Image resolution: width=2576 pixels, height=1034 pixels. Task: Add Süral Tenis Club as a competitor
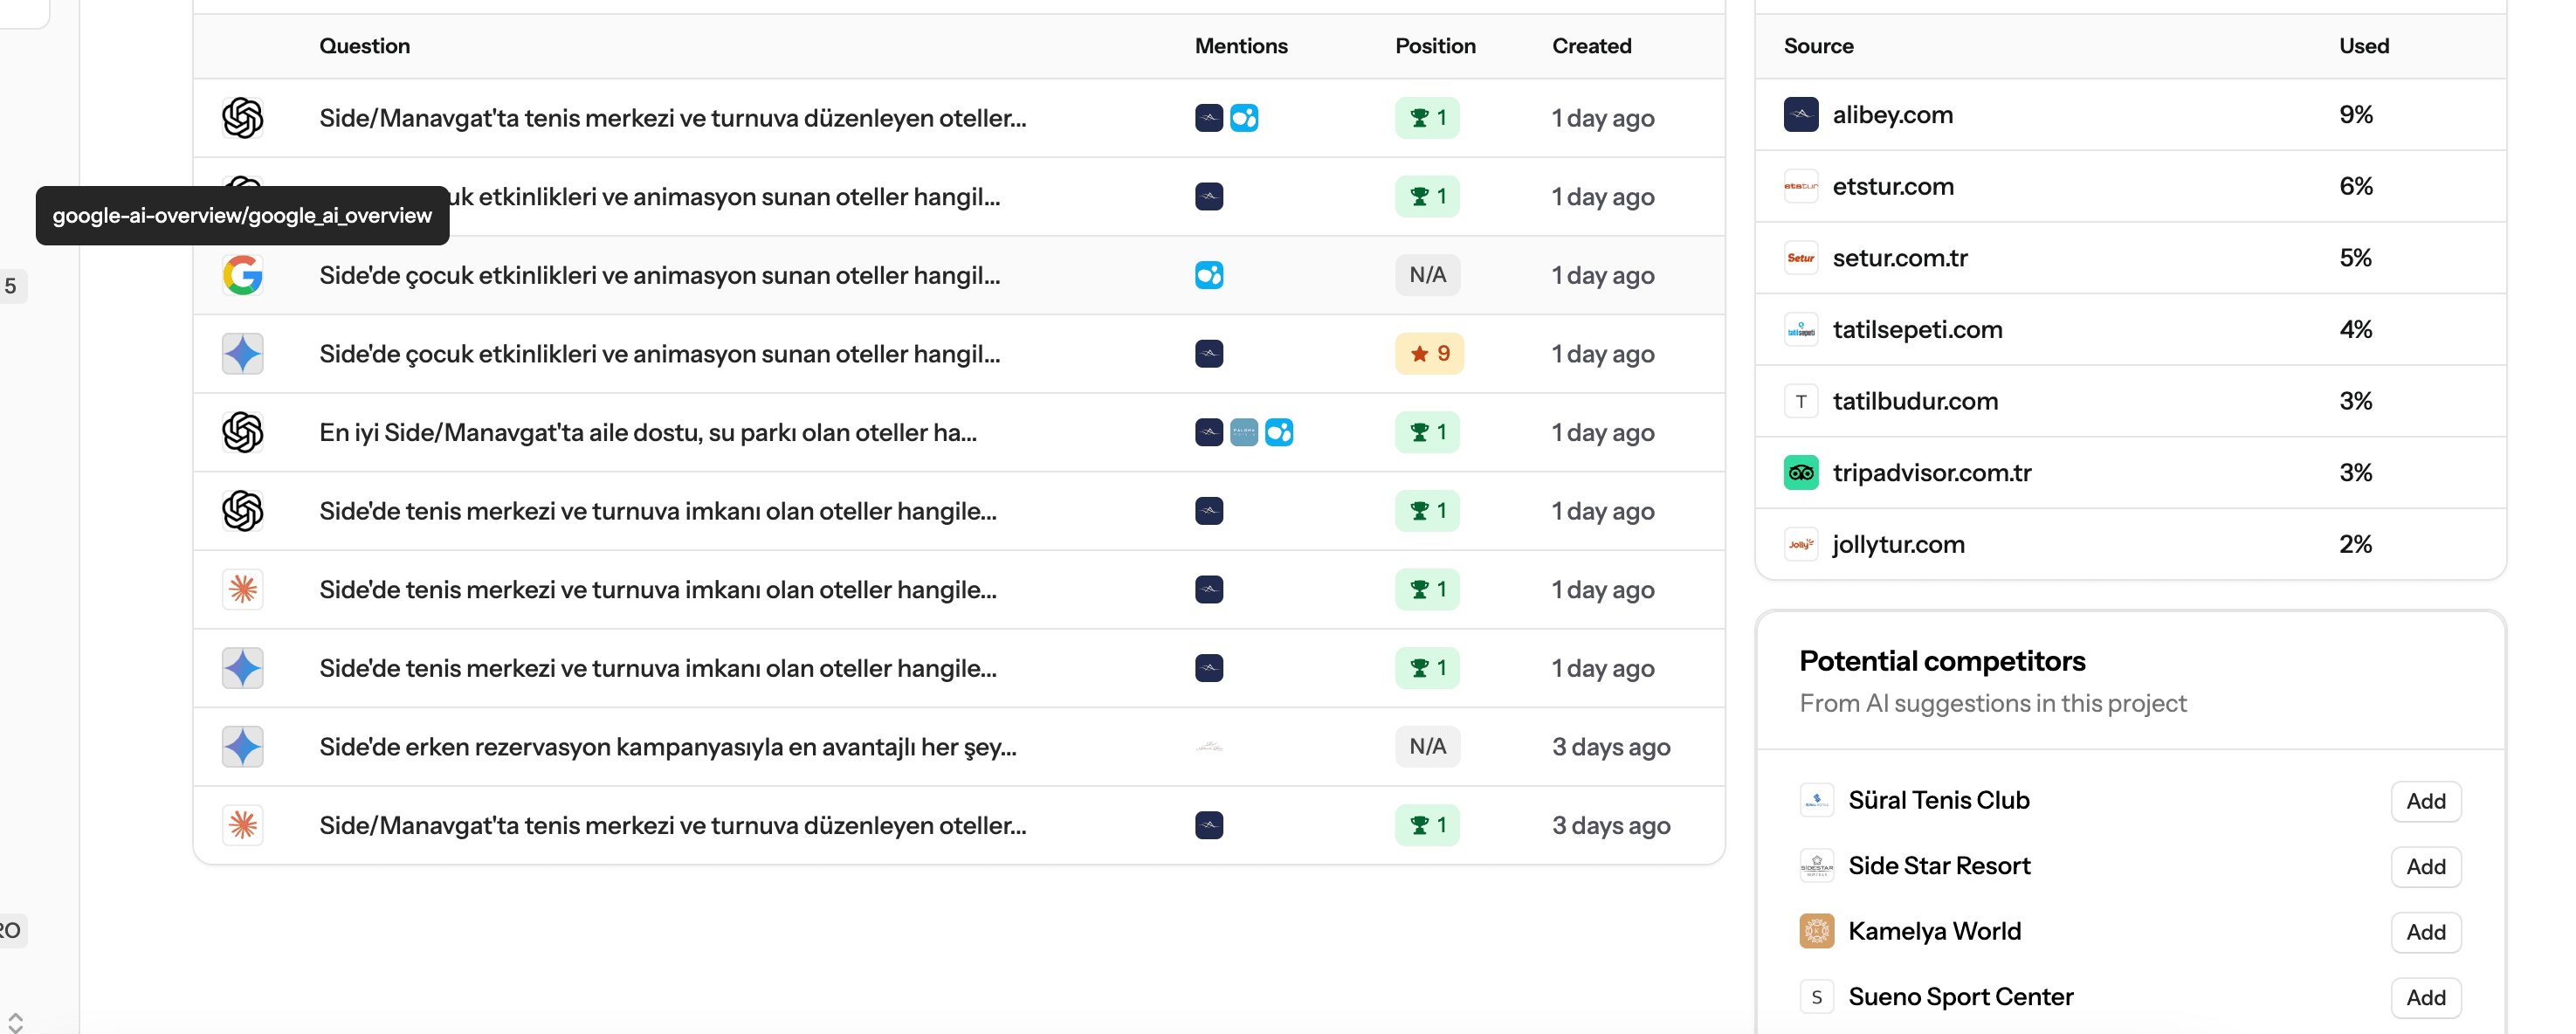tap(2425, 801)
